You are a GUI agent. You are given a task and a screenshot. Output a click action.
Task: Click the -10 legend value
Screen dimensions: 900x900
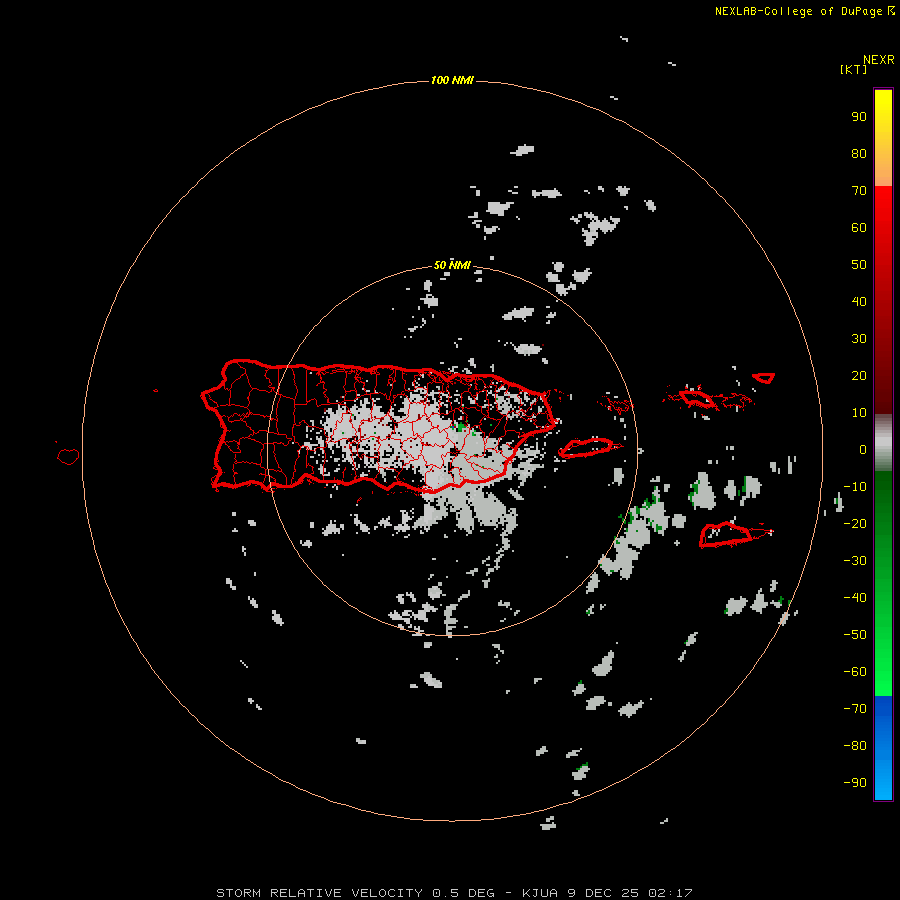(x=855, y=487)
